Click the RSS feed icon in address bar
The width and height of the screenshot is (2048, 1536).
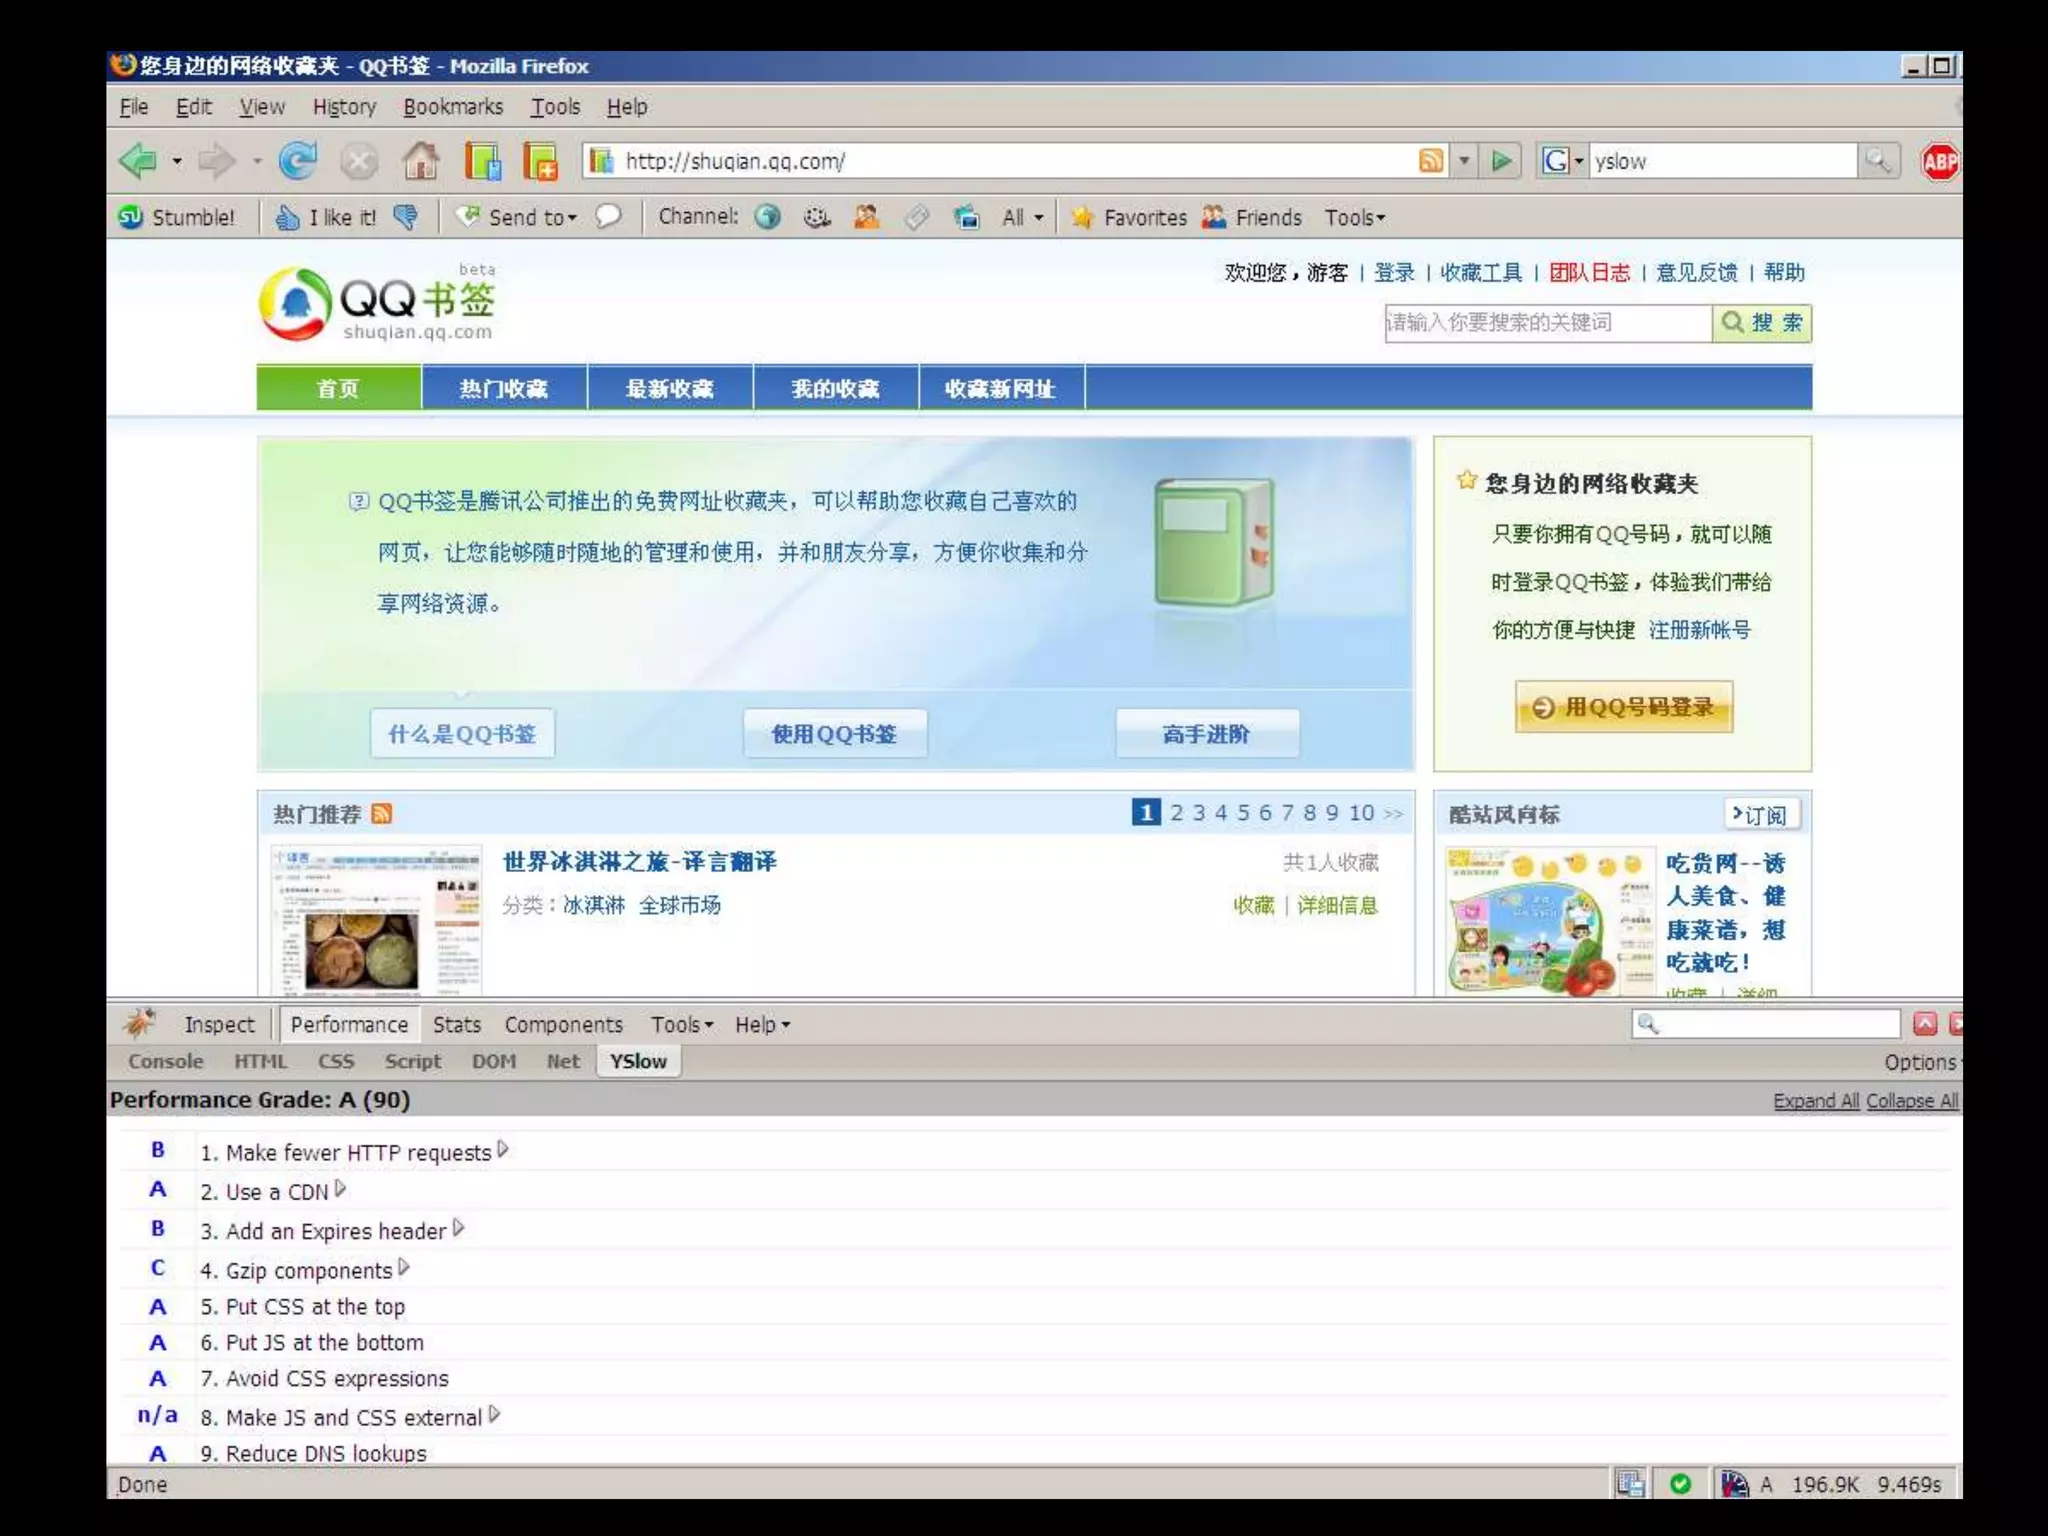point(1431,160)
